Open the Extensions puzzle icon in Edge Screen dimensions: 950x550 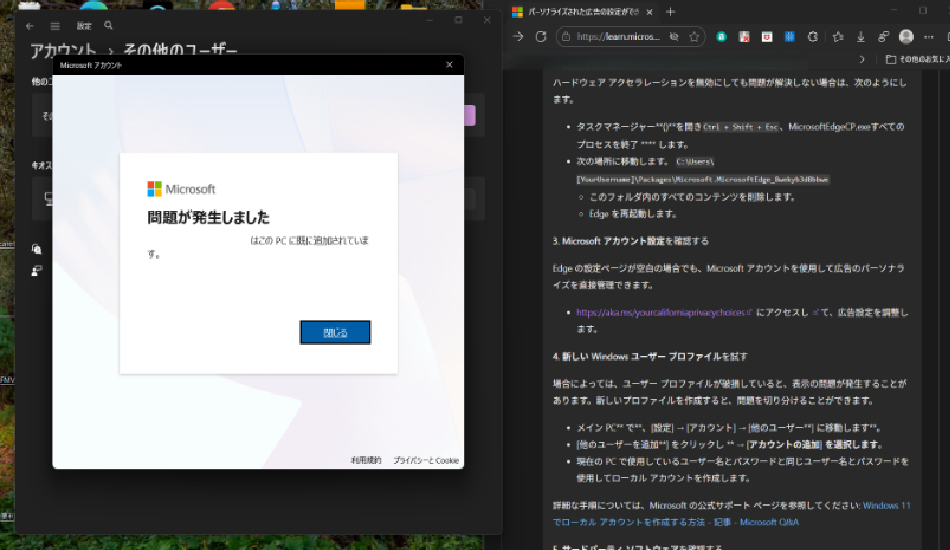pyautogui.click(x=813, y=37)
